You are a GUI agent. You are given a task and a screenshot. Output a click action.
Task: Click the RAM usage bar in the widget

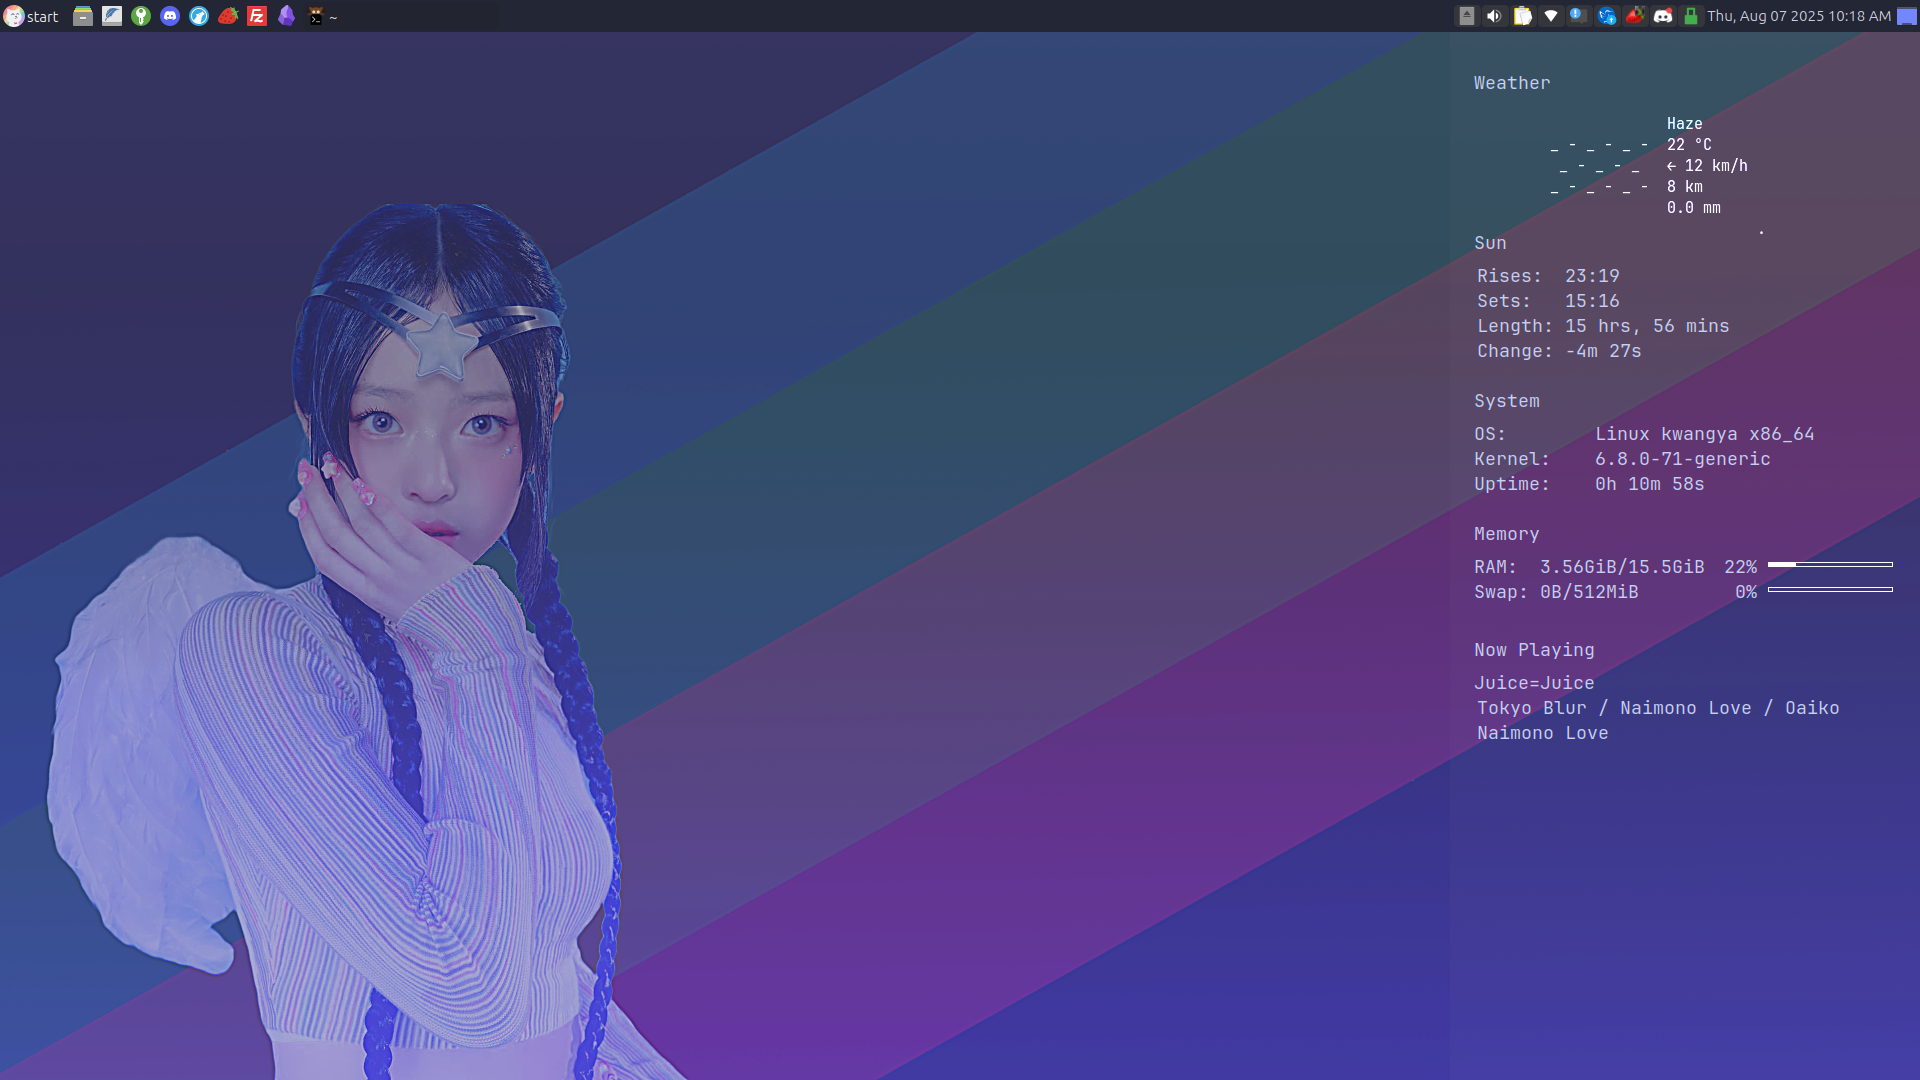coord(1830,565)
